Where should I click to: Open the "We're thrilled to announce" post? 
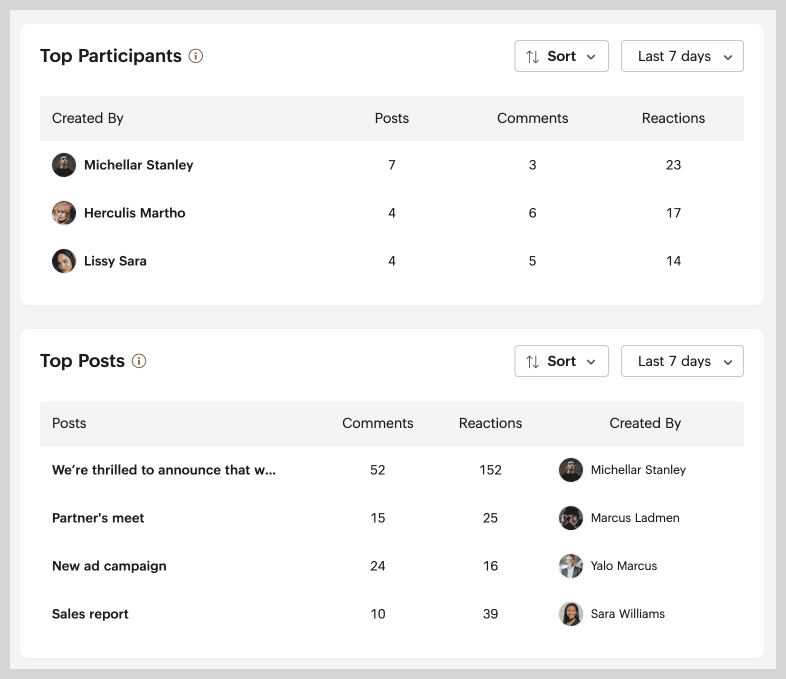[x=164, y=470]
